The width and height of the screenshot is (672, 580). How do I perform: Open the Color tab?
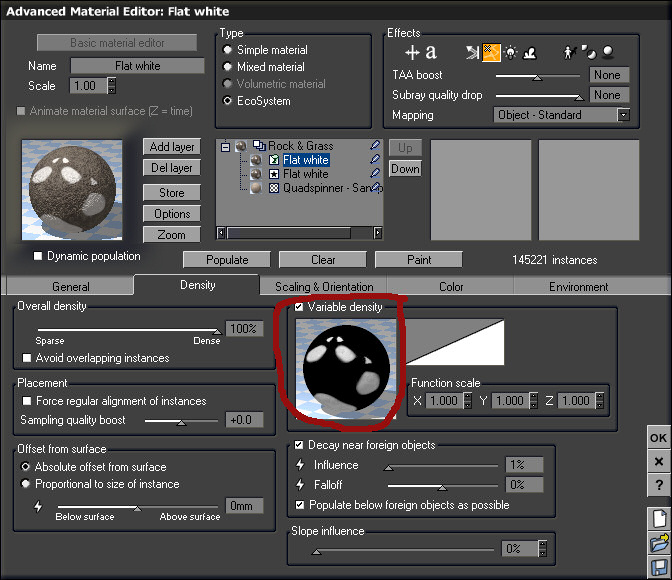click(450, 286)
